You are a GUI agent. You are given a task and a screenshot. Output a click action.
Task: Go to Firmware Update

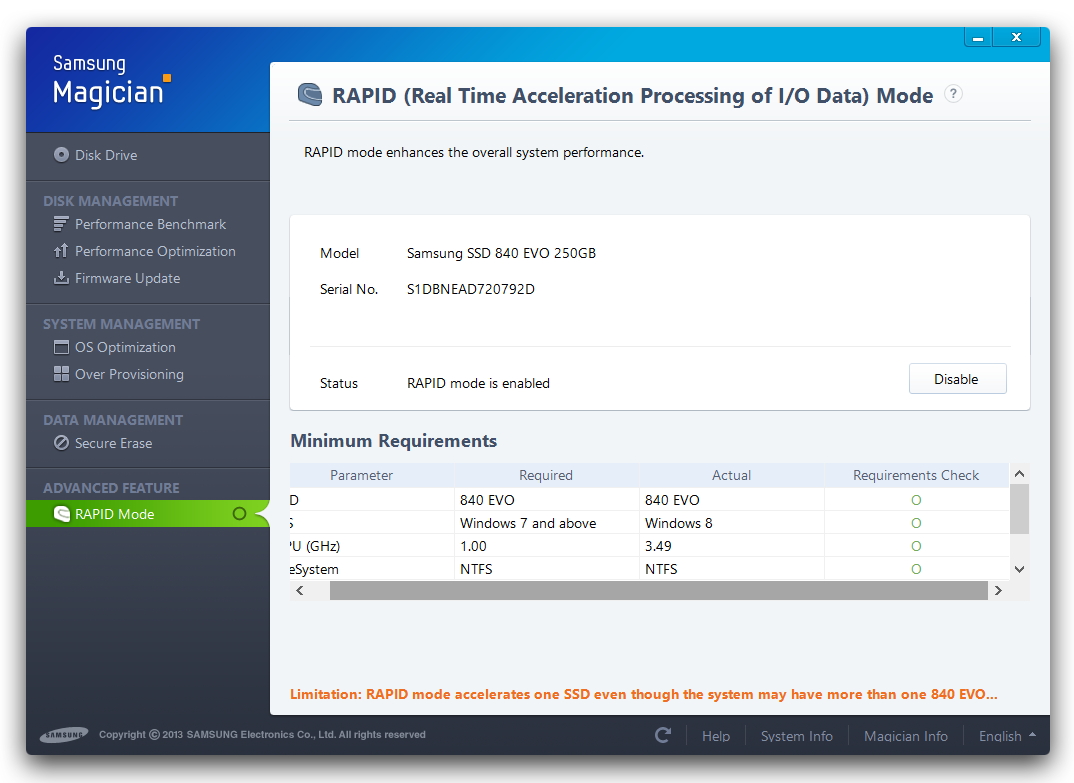pos(127,278)
